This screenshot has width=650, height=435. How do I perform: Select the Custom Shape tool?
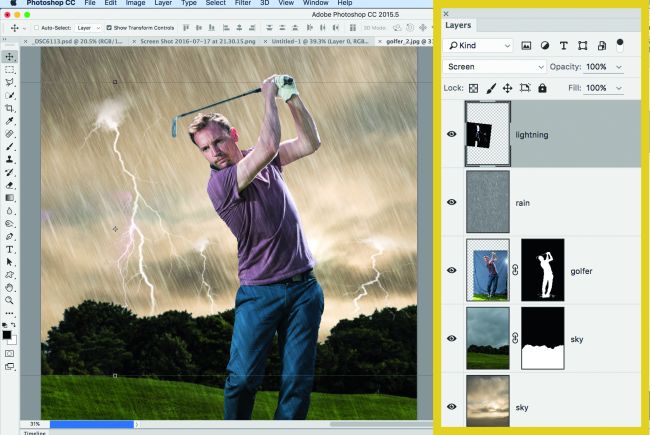click(9, 275)
